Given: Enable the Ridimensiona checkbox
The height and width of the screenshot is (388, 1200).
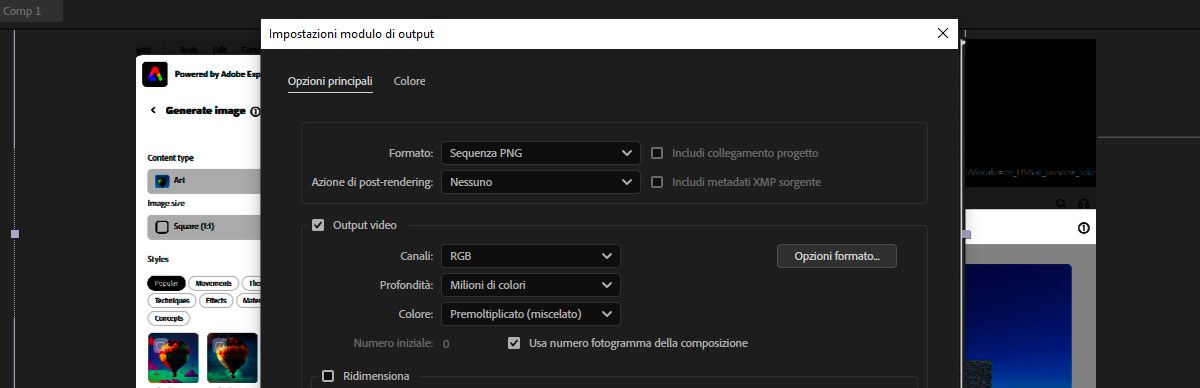Looking at the screenshot, I should click(328, 376).
